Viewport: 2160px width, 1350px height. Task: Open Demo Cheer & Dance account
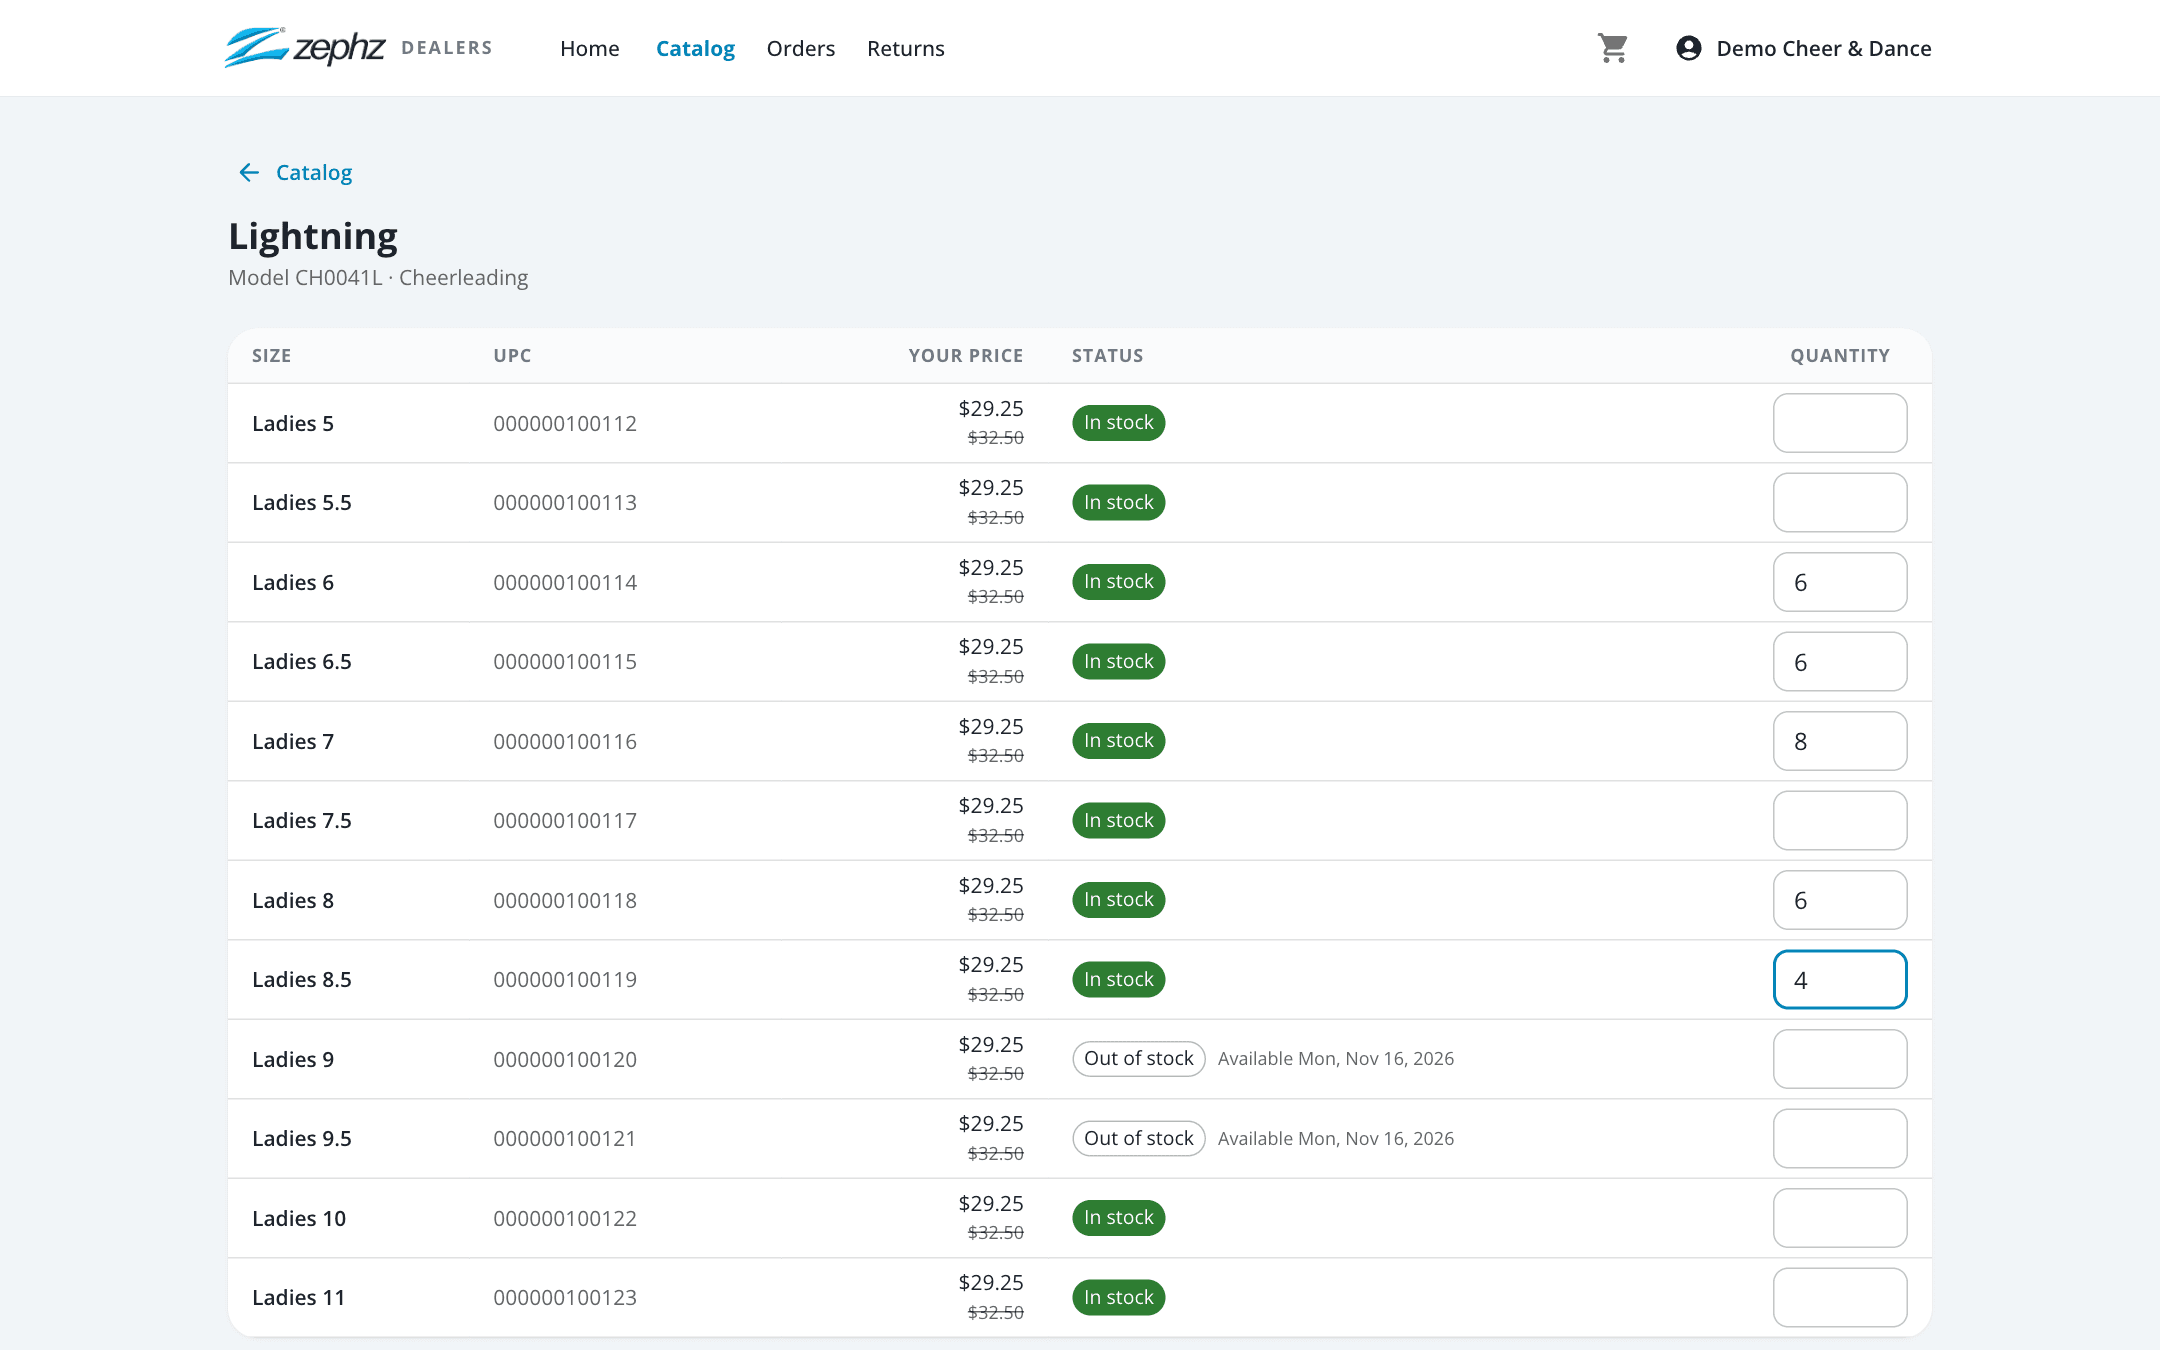(1824, 48)
